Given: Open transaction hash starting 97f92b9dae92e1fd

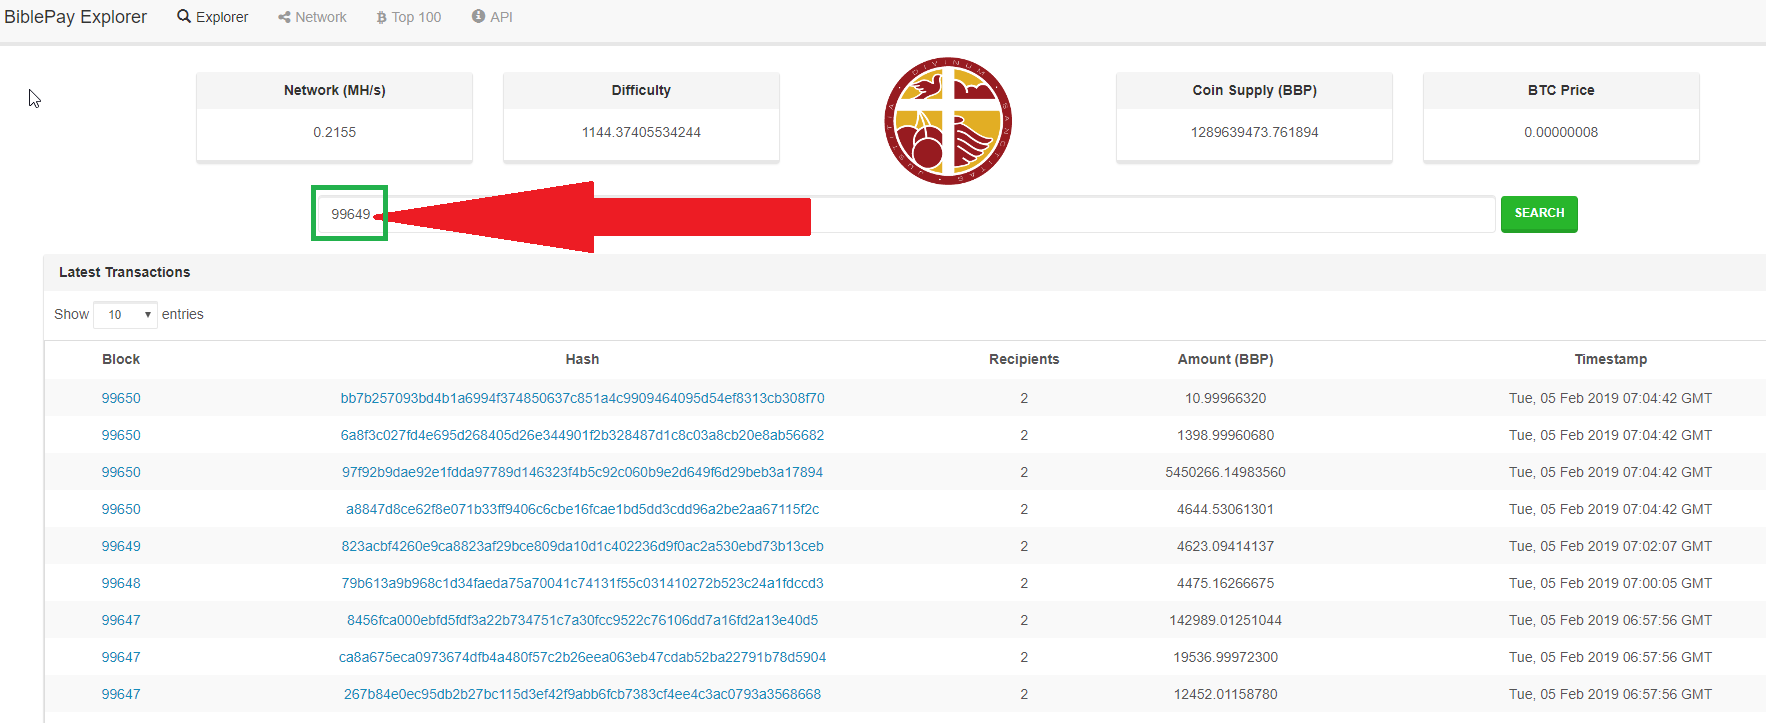Looking at the screenshot, I should [582, 472].
